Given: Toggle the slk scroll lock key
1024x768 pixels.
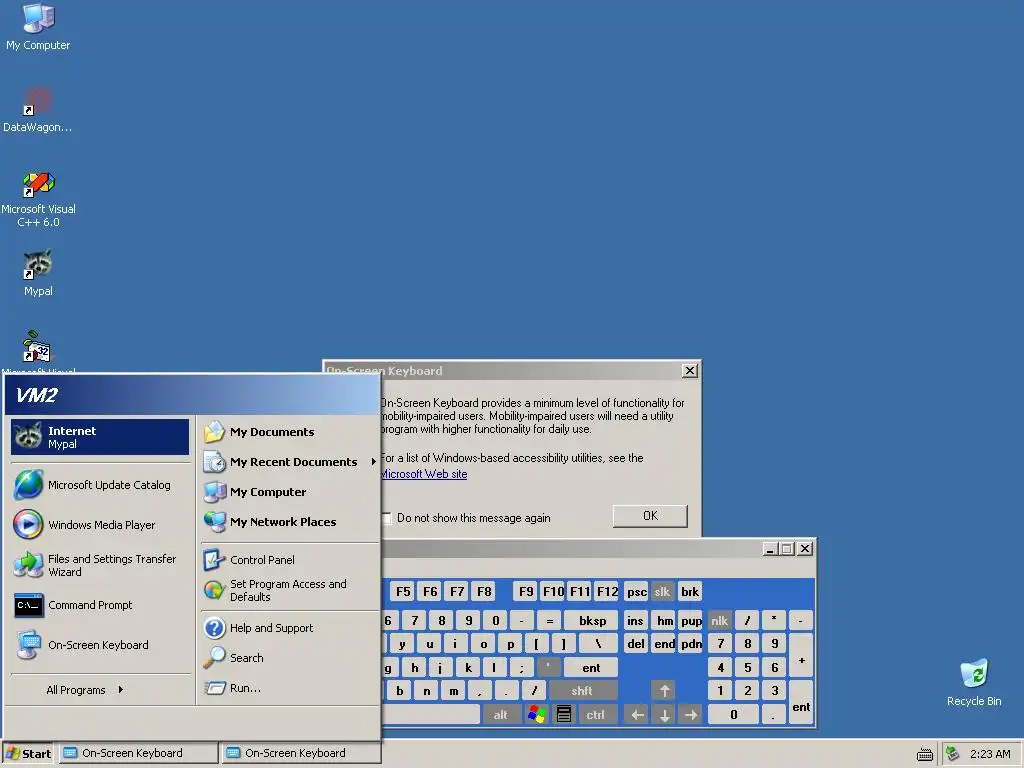Looking at the screenshot, I should tap(662, 592).
